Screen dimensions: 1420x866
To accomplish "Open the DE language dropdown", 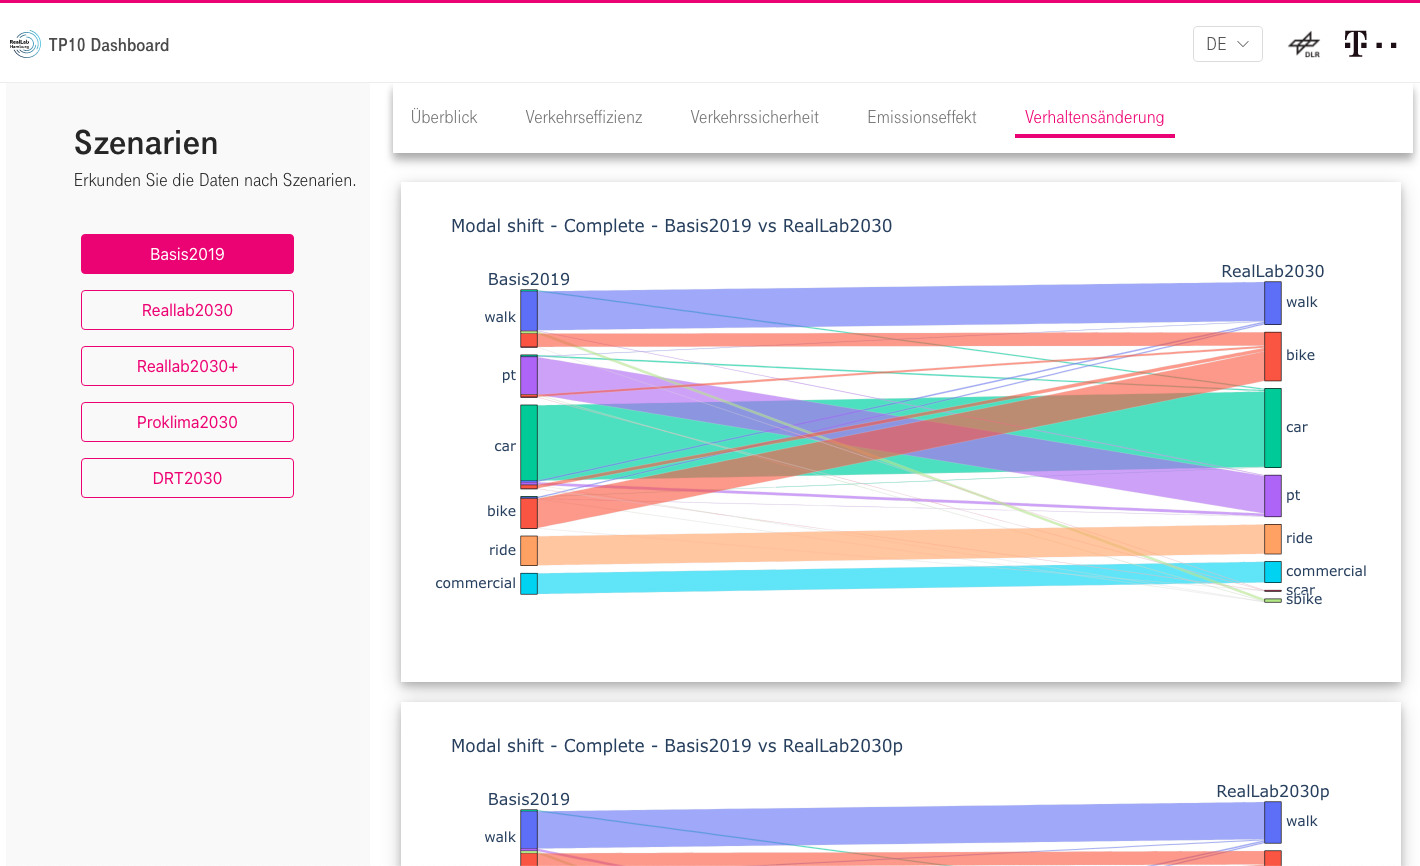I will (1227, 44).
